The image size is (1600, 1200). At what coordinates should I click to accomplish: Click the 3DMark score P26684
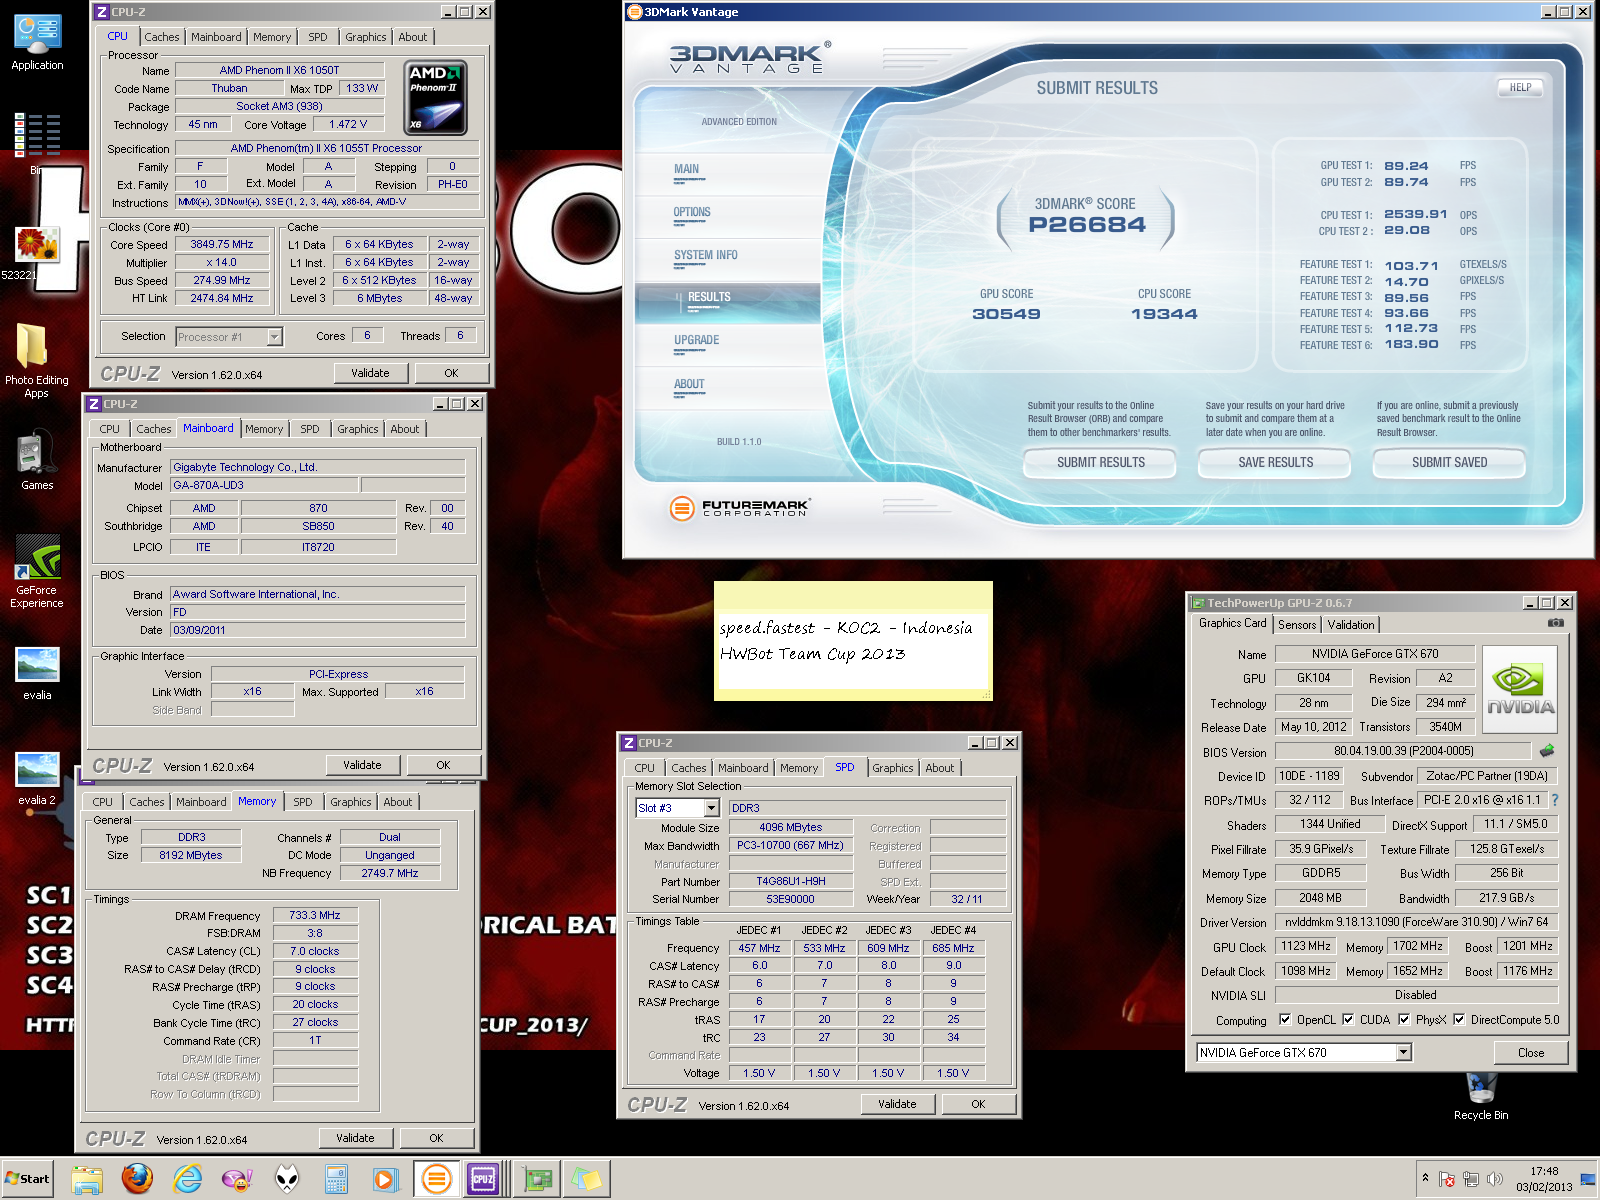tap(1087, 225)
